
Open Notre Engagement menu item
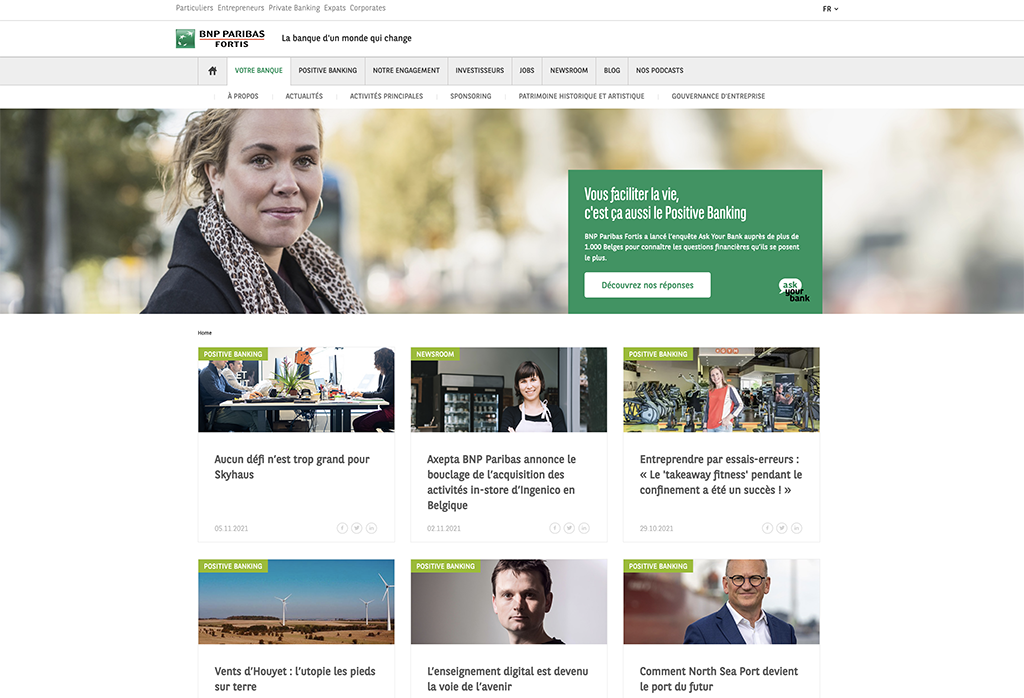tap(406, 71)
